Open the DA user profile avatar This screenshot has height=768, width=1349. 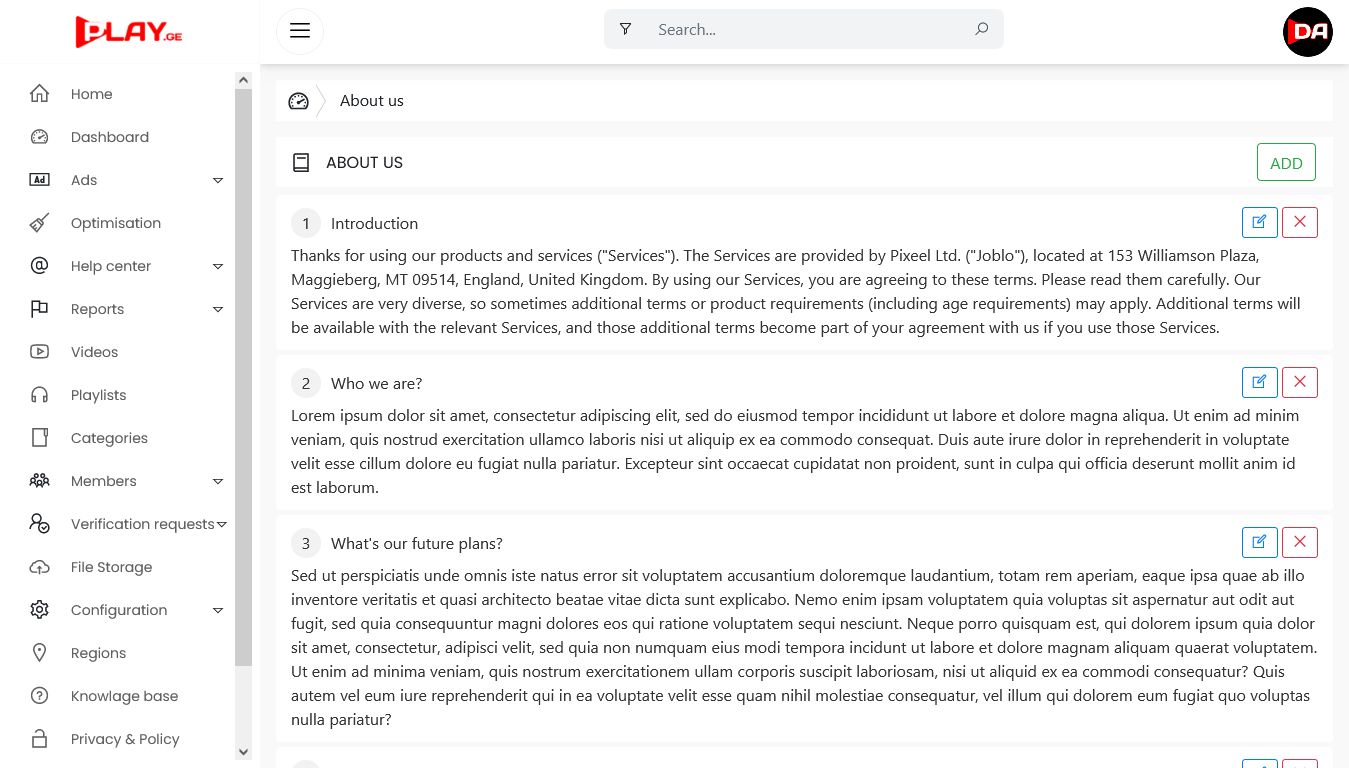click(1307, 31)
